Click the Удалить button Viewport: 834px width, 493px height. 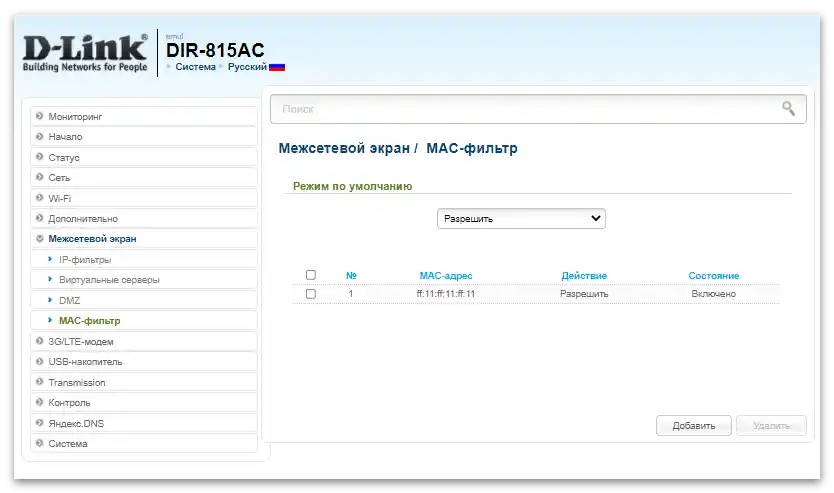coord(771,425)
